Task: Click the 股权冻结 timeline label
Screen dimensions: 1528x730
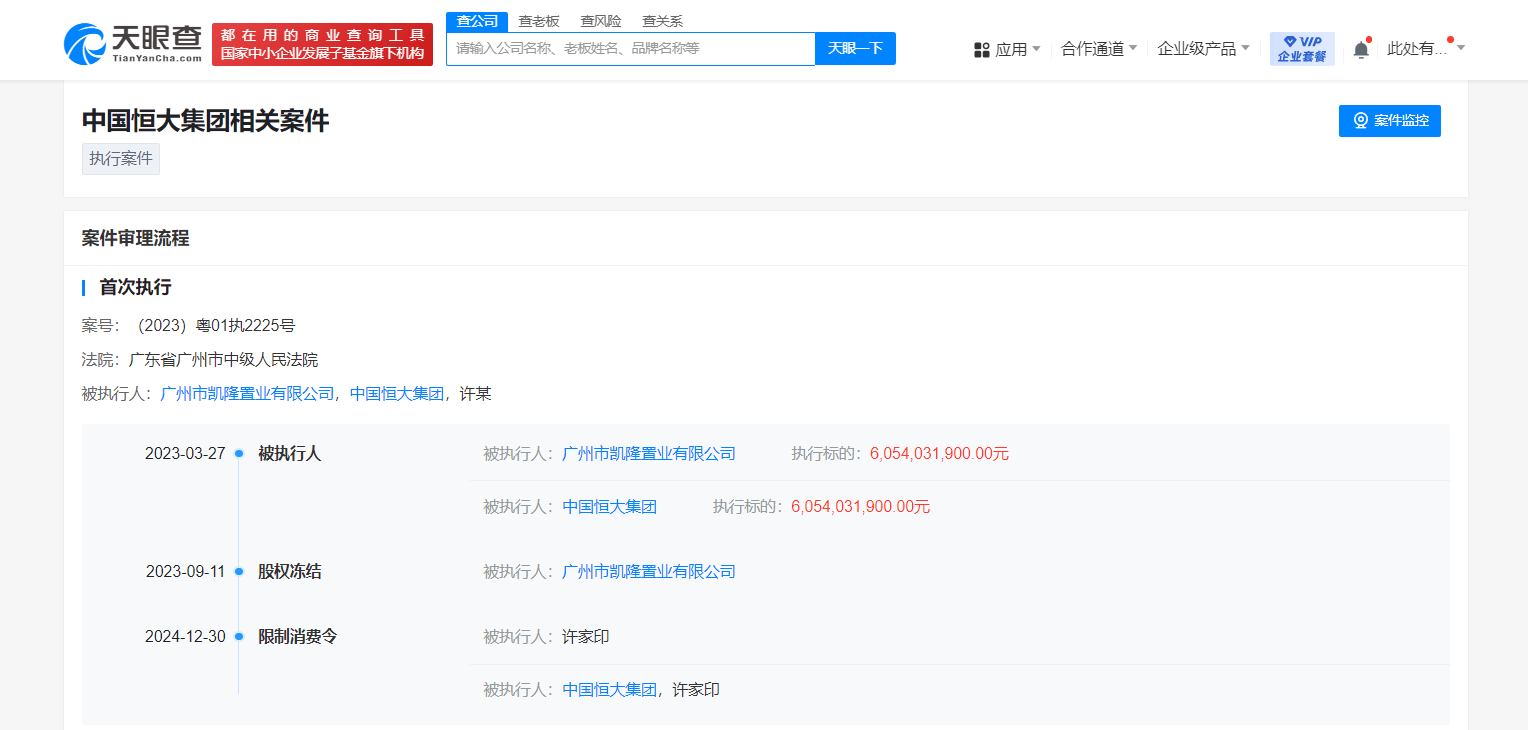Action: pyautogui.click(x=290, y=572)
